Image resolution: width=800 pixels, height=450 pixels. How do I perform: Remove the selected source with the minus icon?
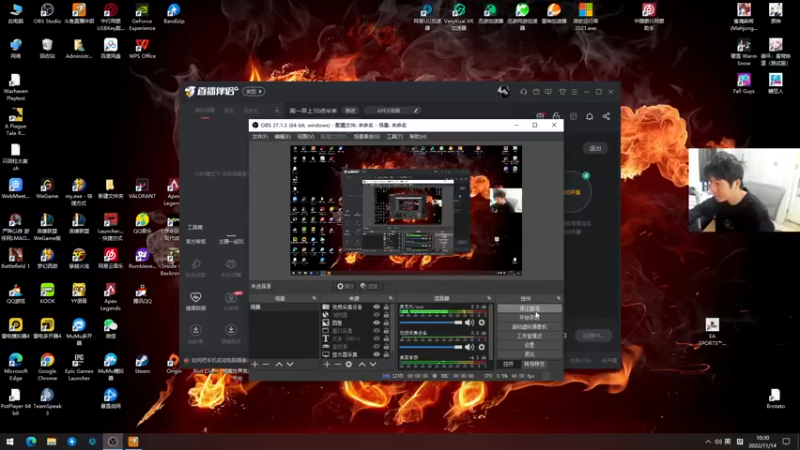[x=338, y=364]
